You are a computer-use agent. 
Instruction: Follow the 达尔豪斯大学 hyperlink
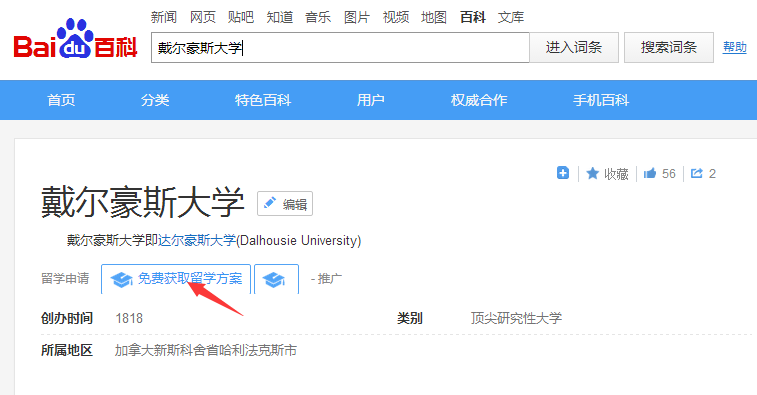[197, 240]
